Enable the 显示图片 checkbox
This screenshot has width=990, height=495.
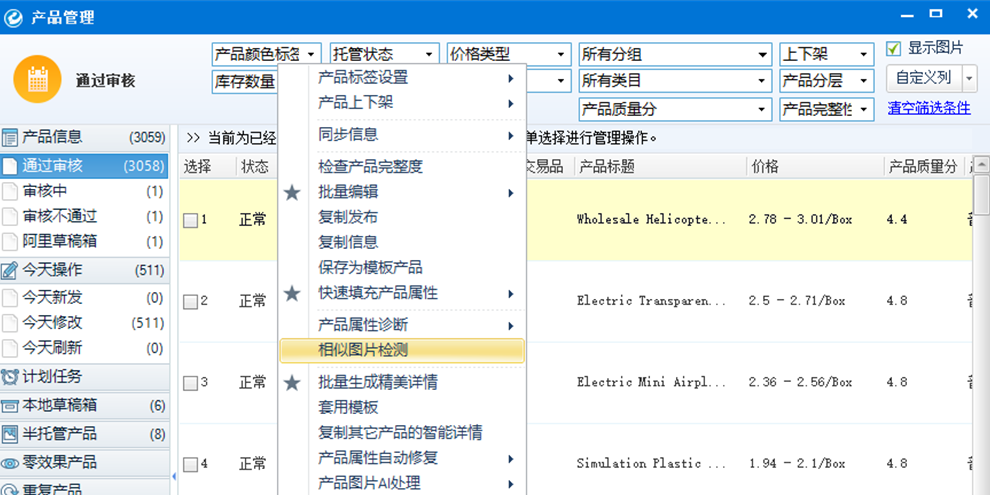pos(894,49)
